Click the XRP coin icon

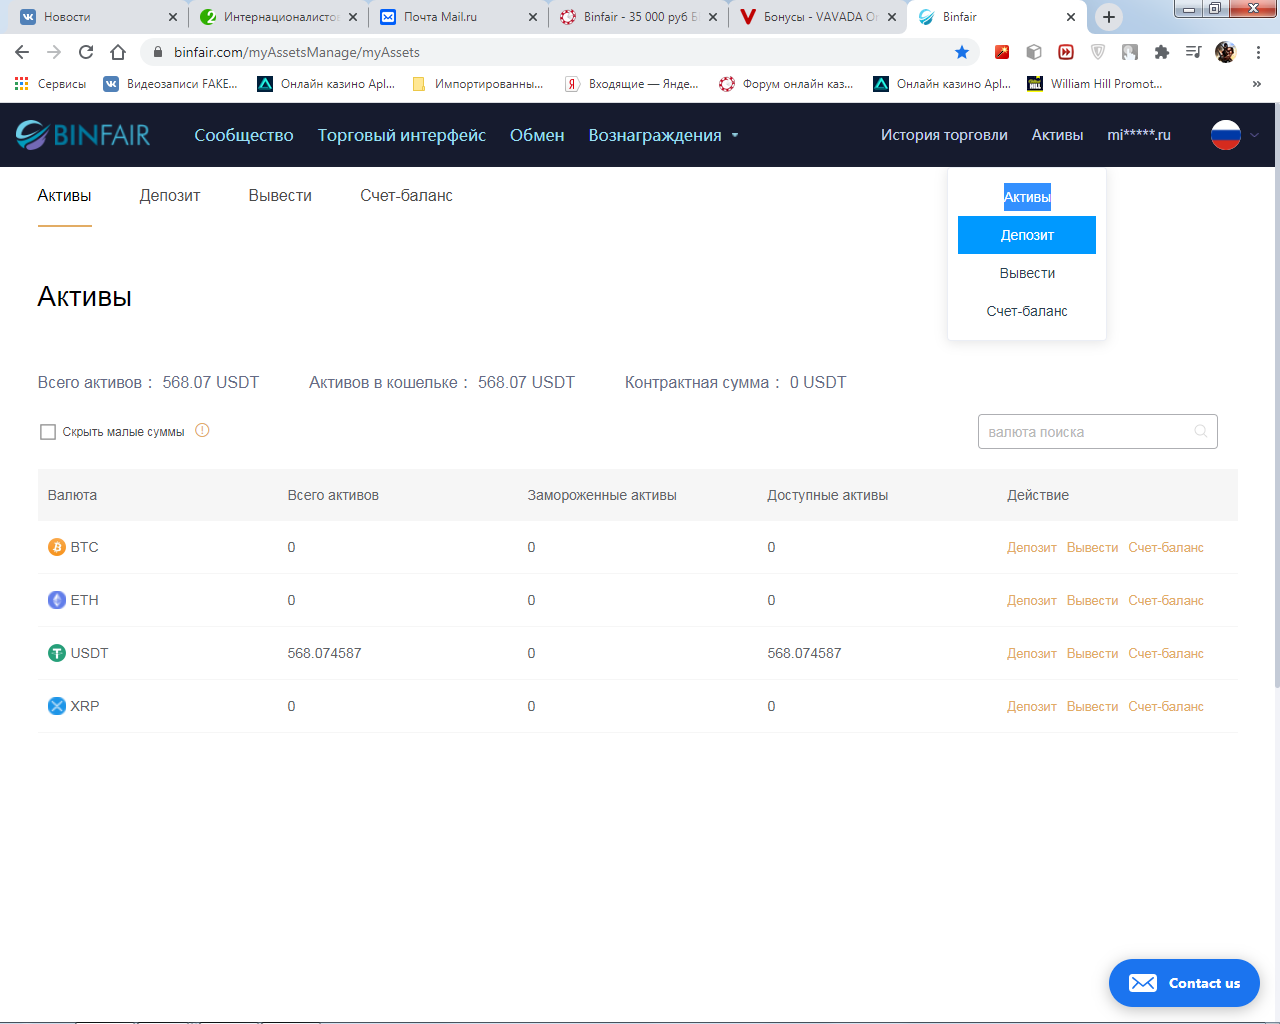57,706
